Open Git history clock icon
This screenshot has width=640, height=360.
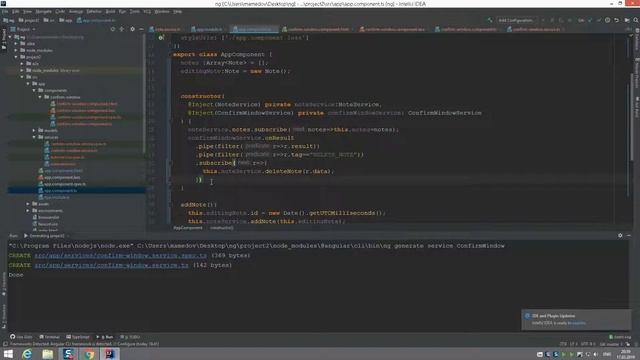[x=608, y=20]
